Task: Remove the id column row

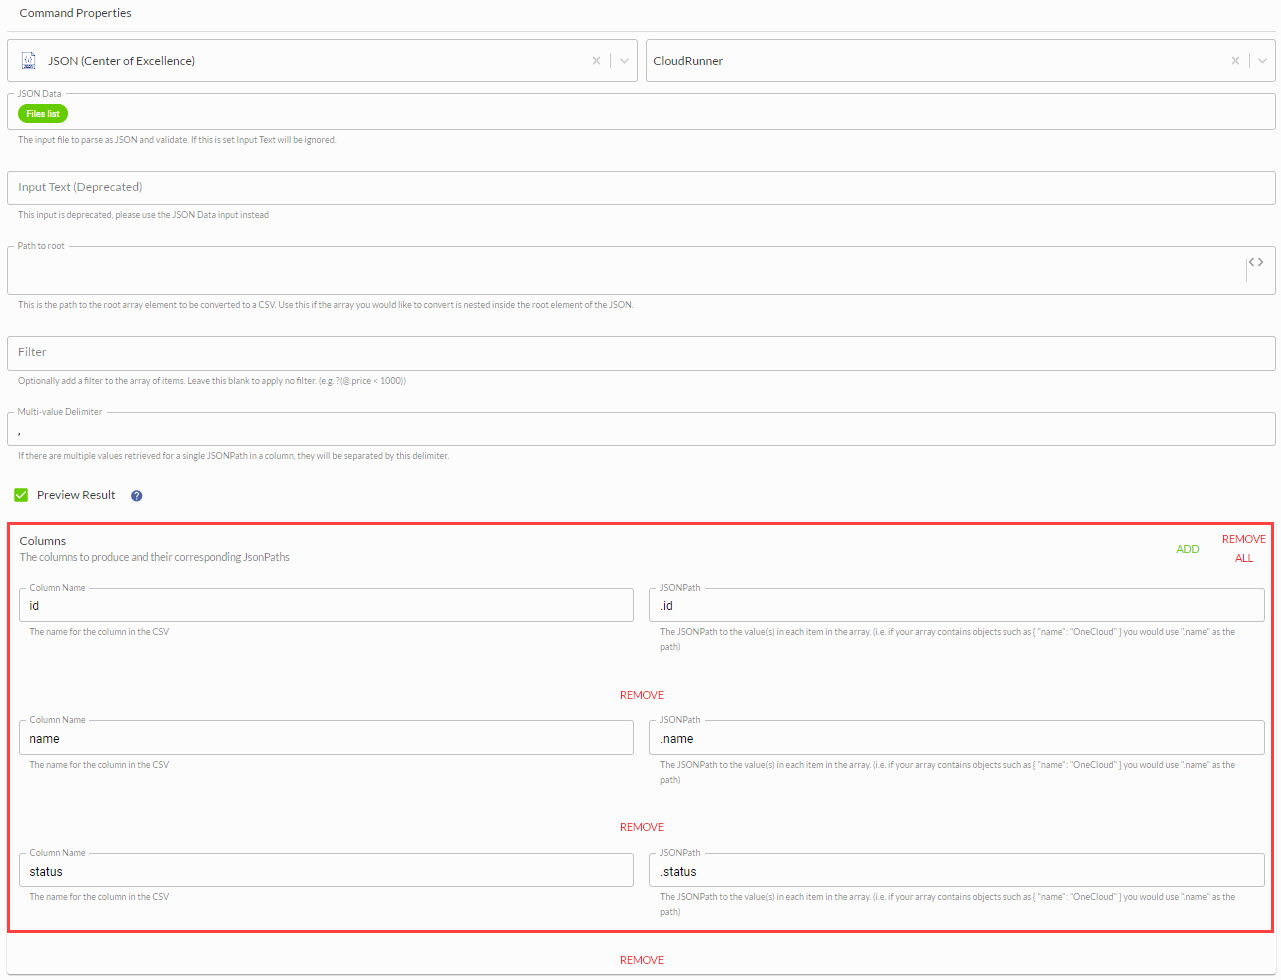Action: point(641,695)
